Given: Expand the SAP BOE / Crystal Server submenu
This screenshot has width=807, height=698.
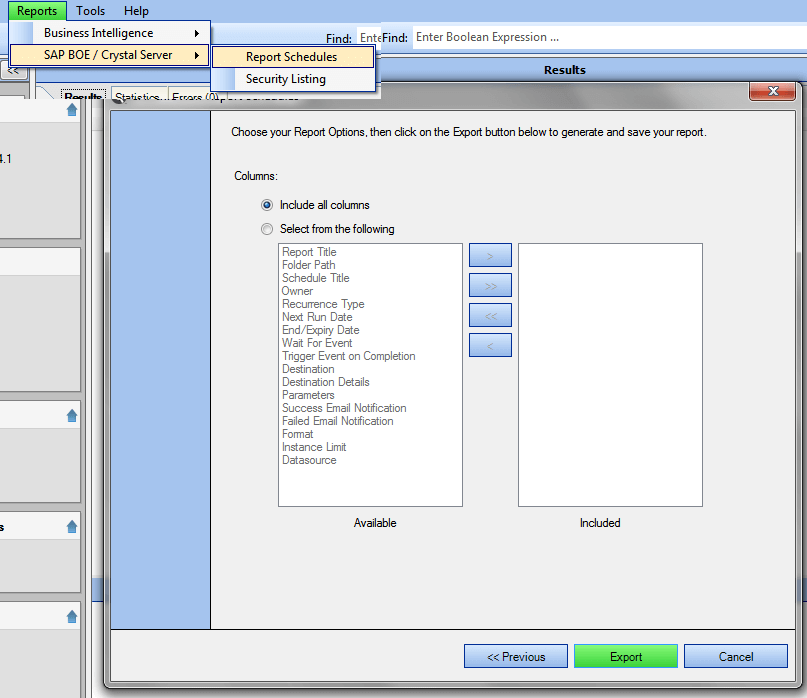Looking at the screenshot, I should coord(108,55).
